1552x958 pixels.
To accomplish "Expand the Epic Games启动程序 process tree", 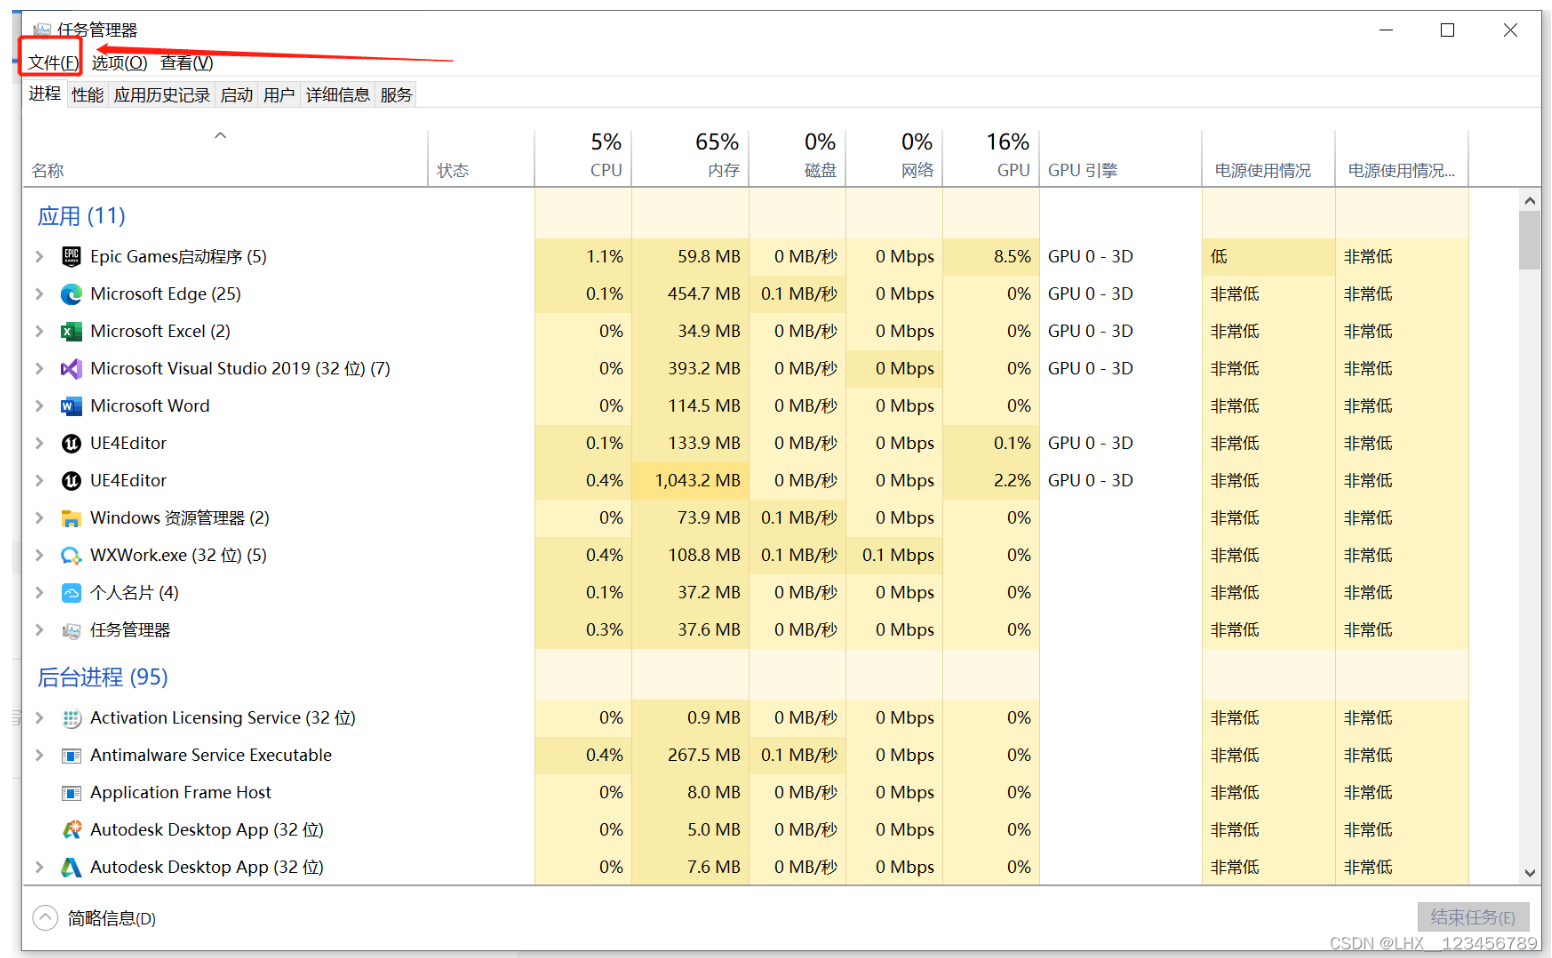I will [39, 257].
